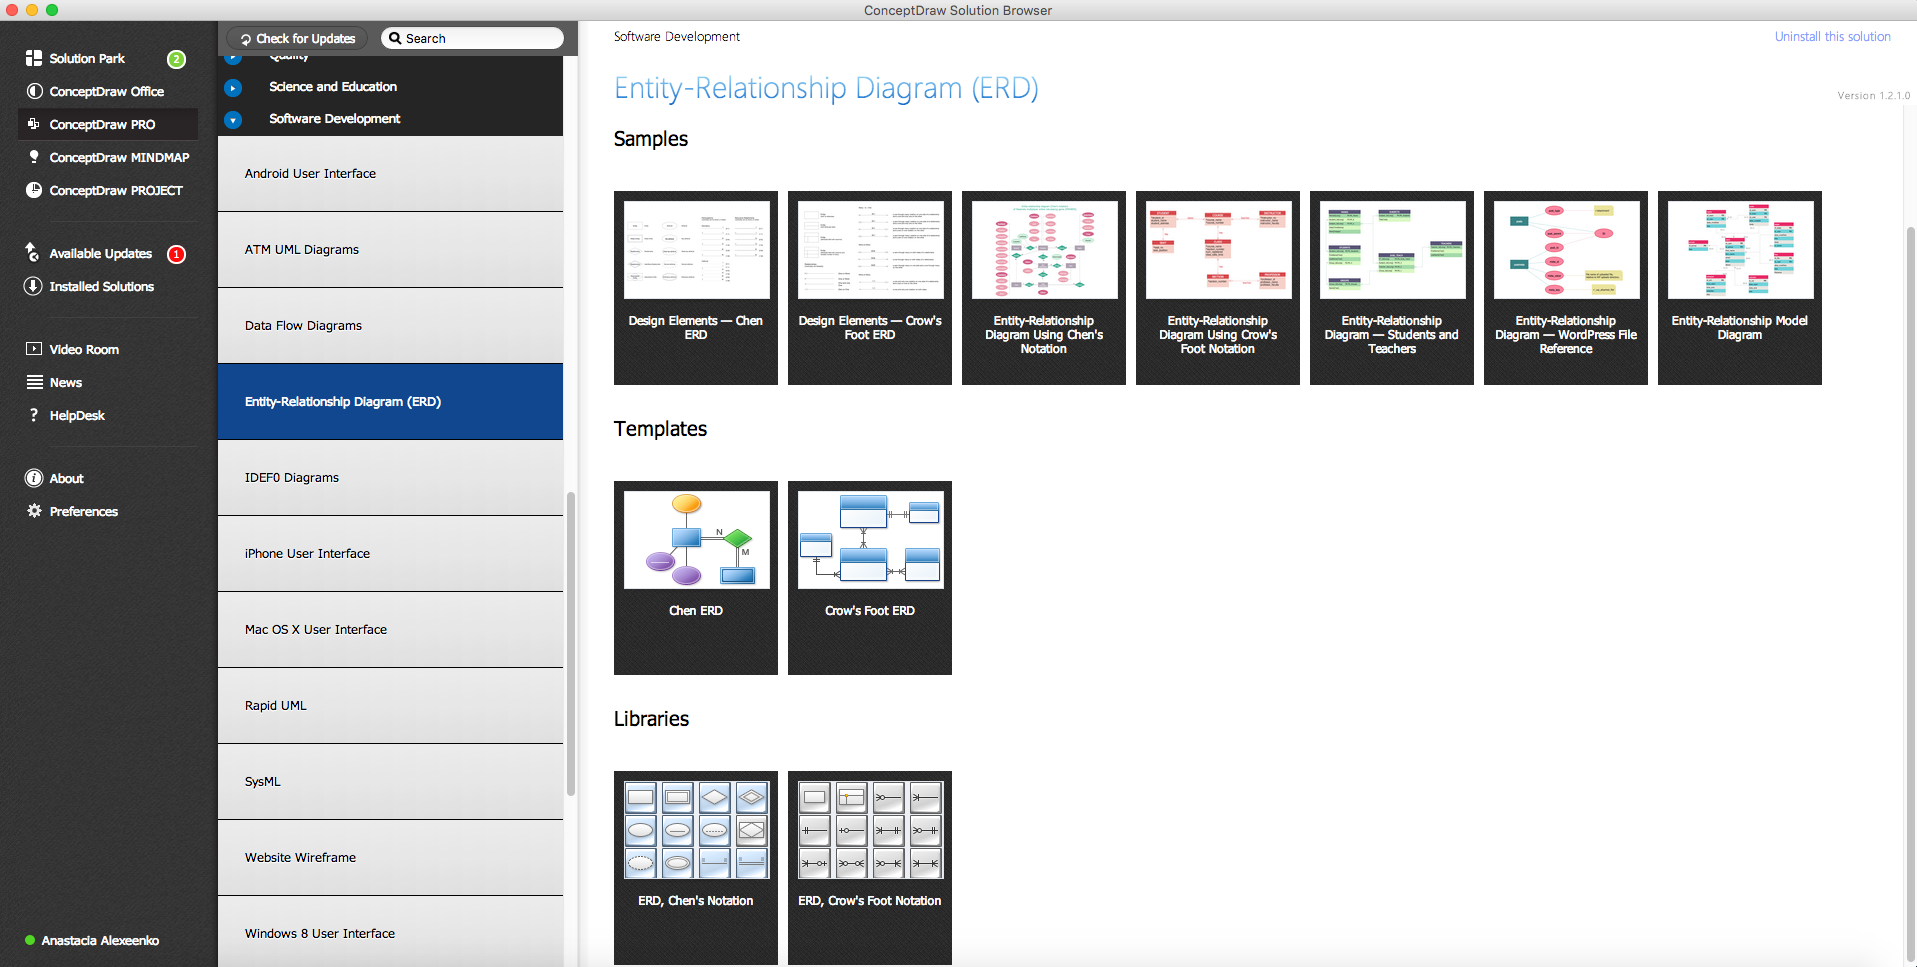Click the News list icon
Image resolution: width=1917 pixels, height=967 pixels.
coord(34,382)
